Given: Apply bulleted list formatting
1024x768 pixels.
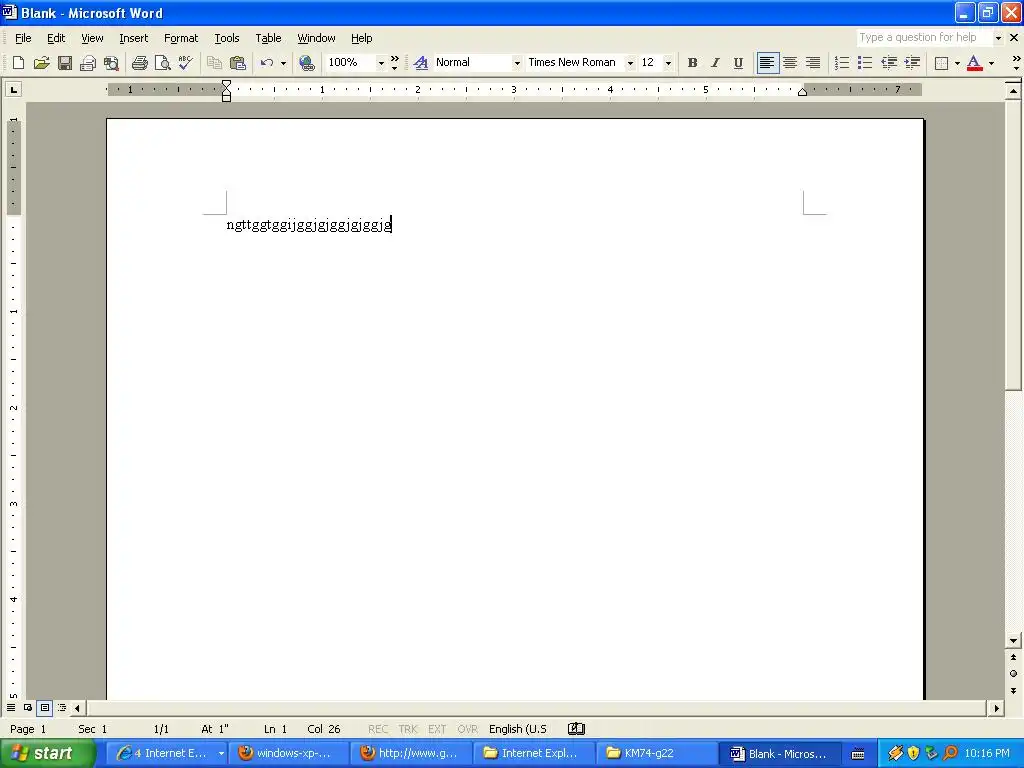Looking at the screenshot, I should pyautogui.click(x=865, y=63).
